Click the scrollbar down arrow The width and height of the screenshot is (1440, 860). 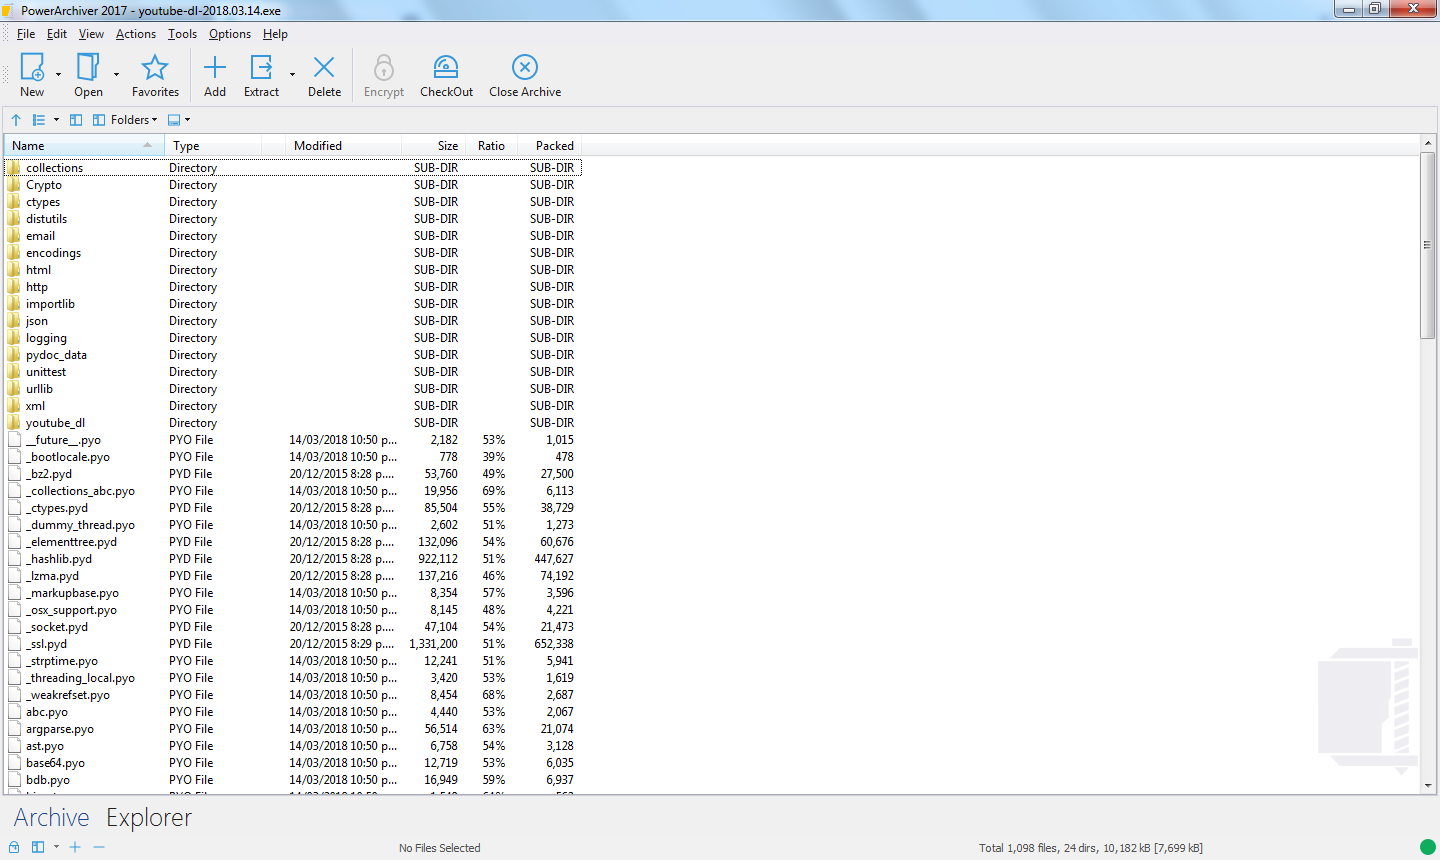point(1428,786)
